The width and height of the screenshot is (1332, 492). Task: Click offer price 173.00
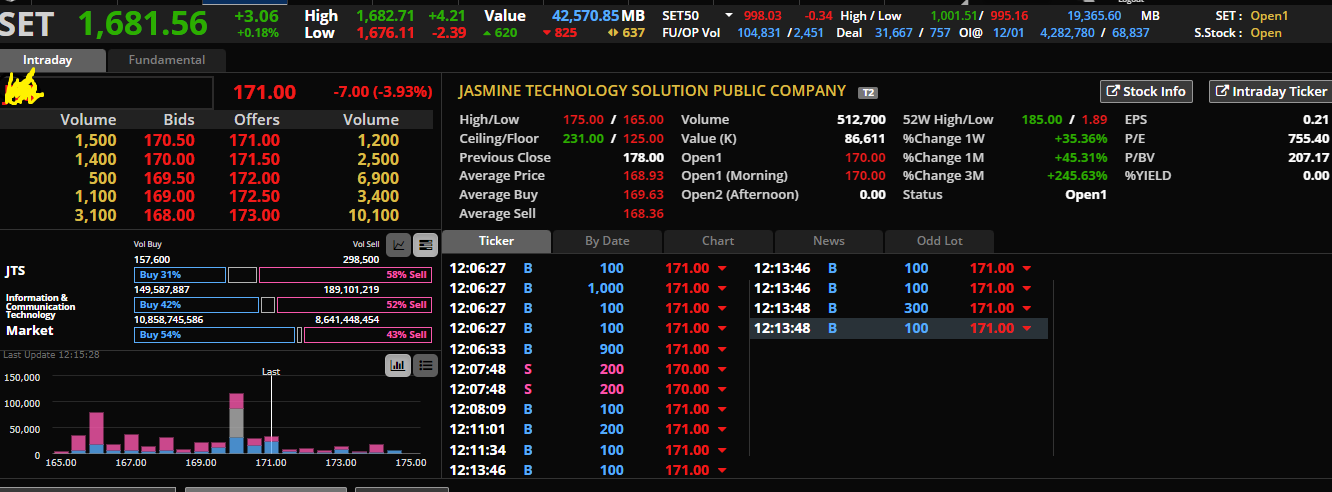(255, 215)
